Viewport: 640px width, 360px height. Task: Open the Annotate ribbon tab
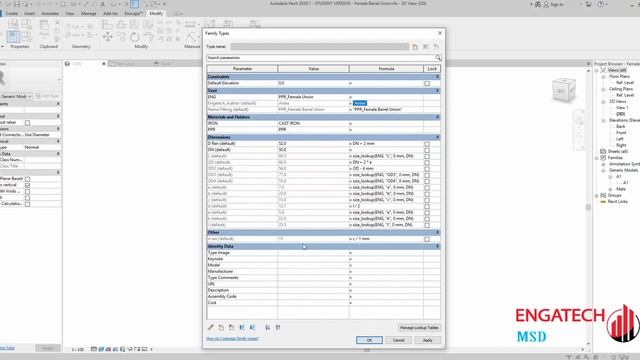point(50,13)
